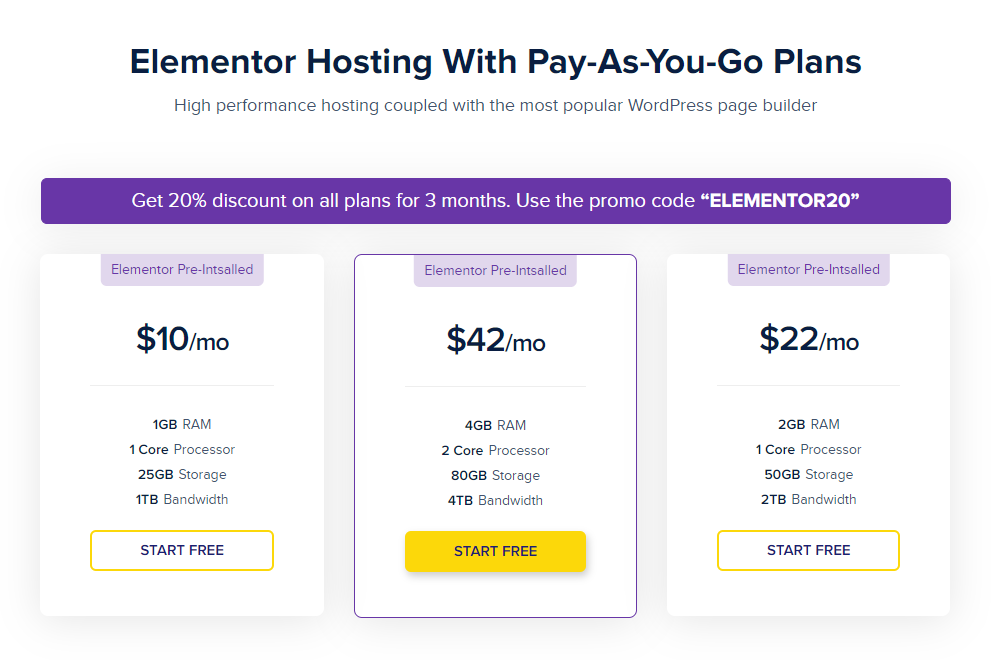The image size is (991, 660).
Task: Click the high performance hosting subtitle
Action: pos(495,105)
